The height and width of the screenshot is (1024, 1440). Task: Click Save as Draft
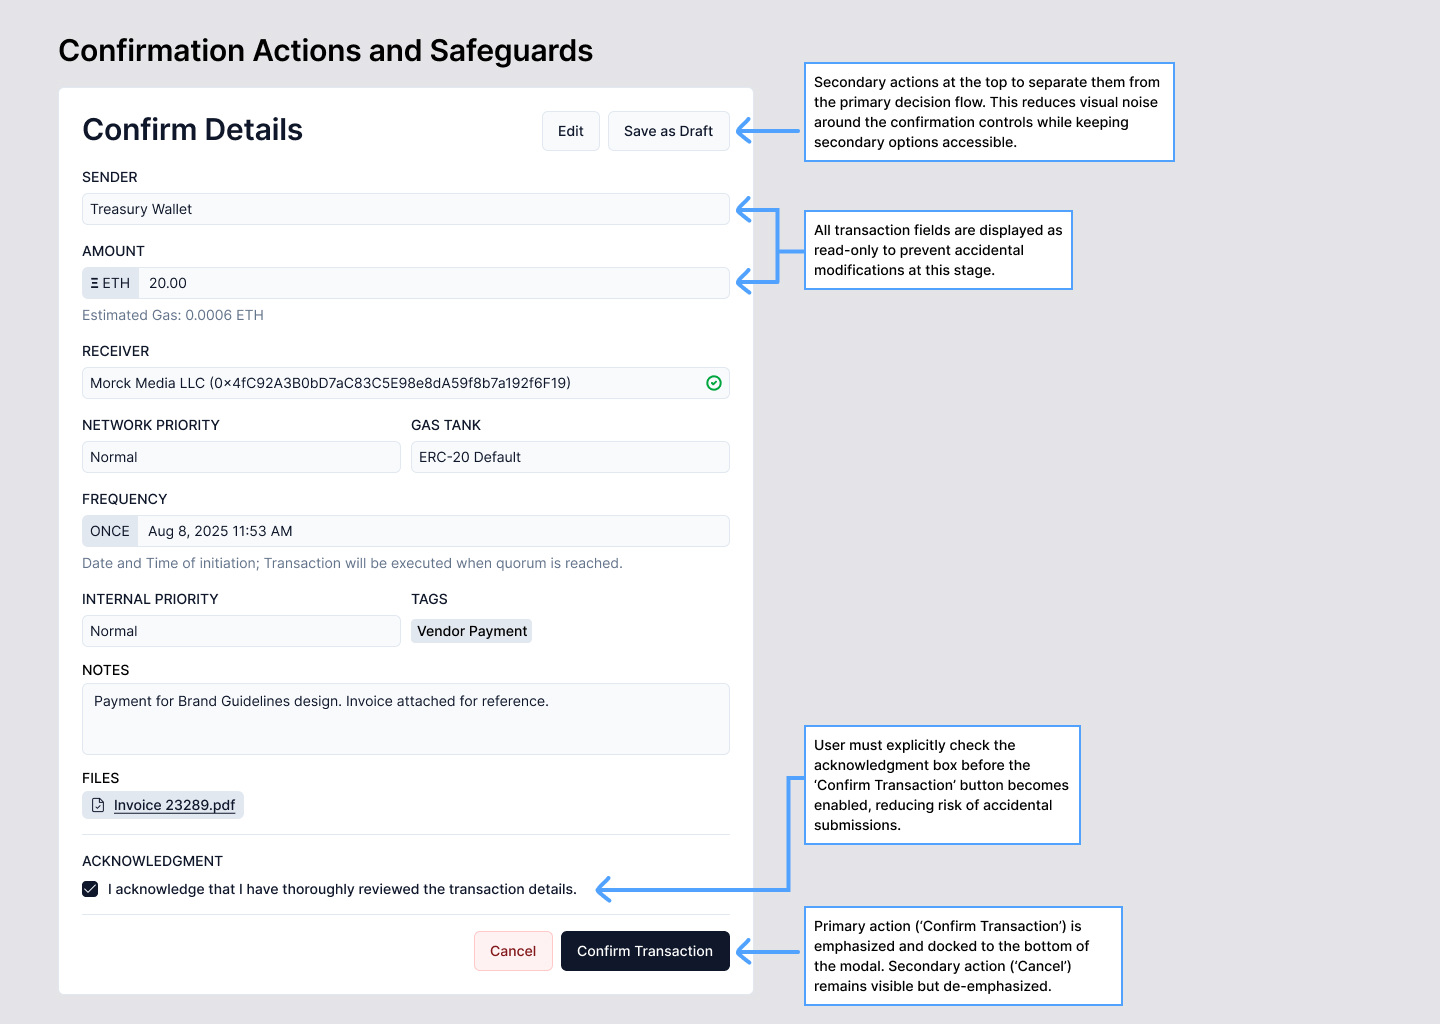668,130
